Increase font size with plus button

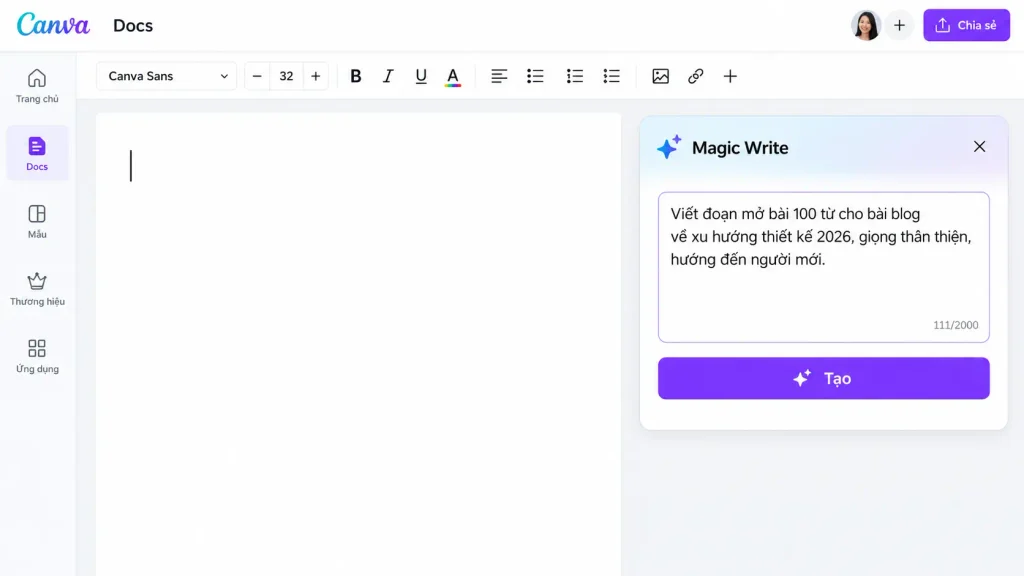pyautogui.click(x=315, y=76)
